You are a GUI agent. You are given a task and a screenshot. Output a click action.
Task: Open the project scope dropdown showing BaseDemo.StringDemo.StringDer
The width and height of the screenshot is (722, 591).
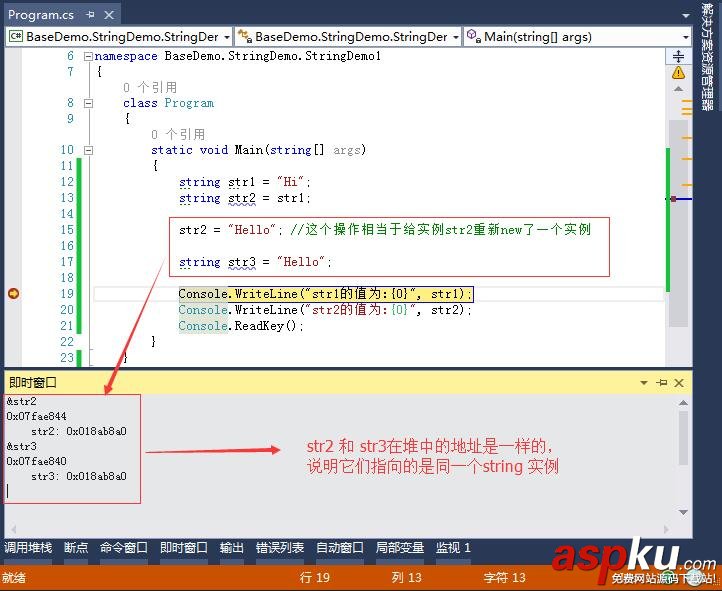[x=119, y=37]
